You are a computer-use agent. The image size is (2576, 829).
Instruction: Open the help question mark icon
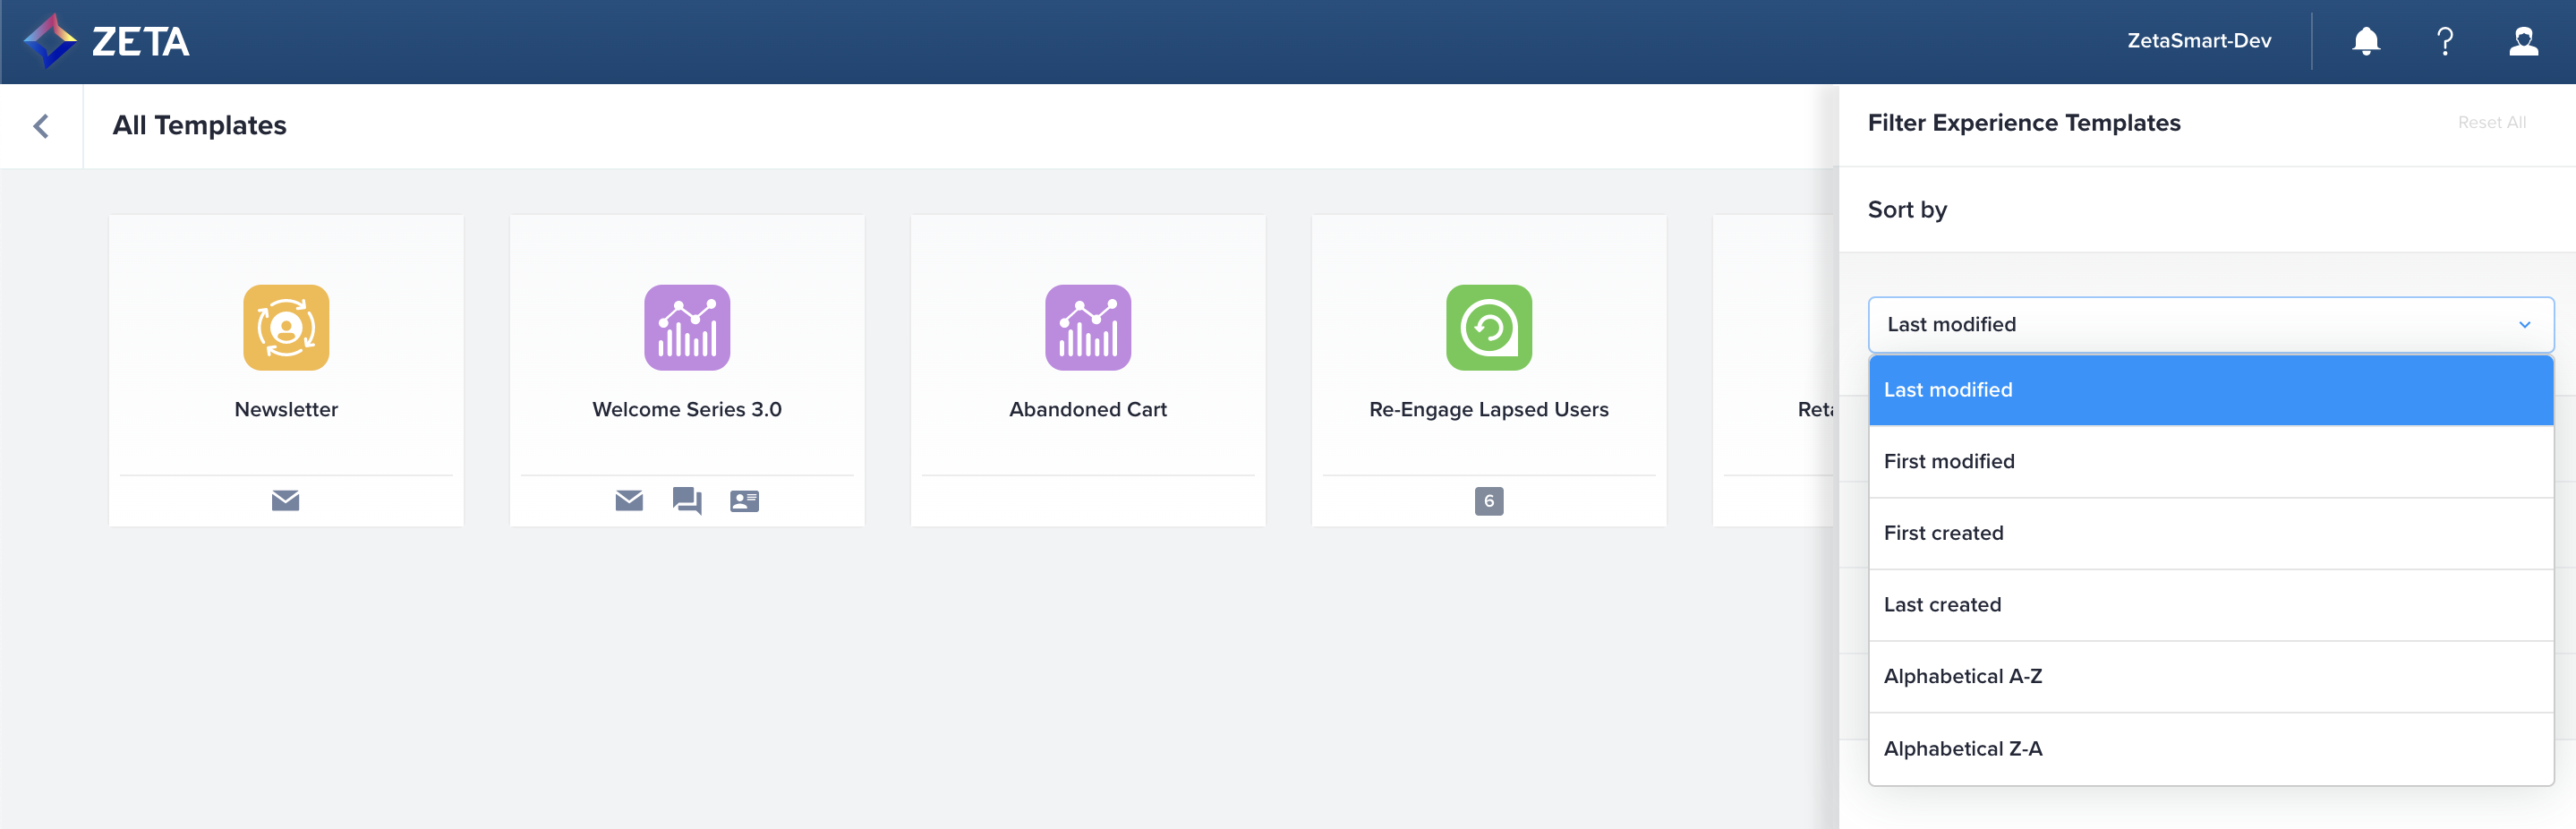2444,41
